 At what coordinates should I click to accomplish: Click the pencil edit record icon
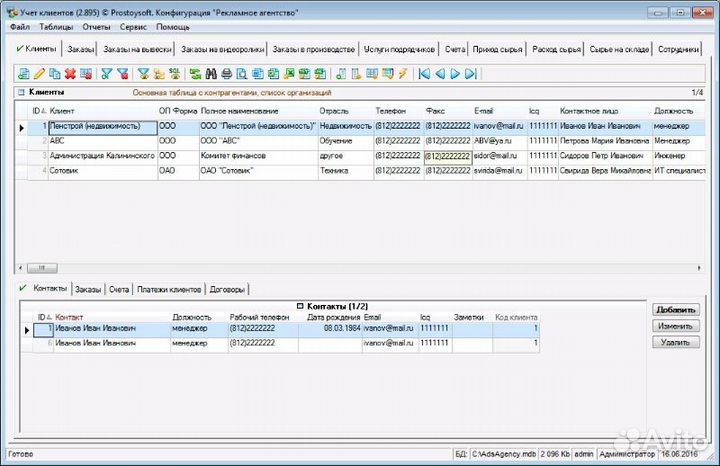[x=39, y=74]
